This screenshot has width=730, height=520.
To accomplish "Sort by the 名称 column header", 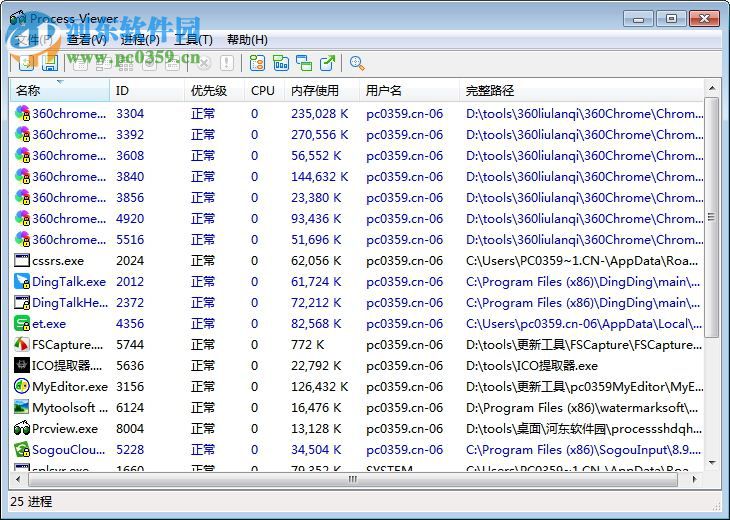I will tap(60, 90).
